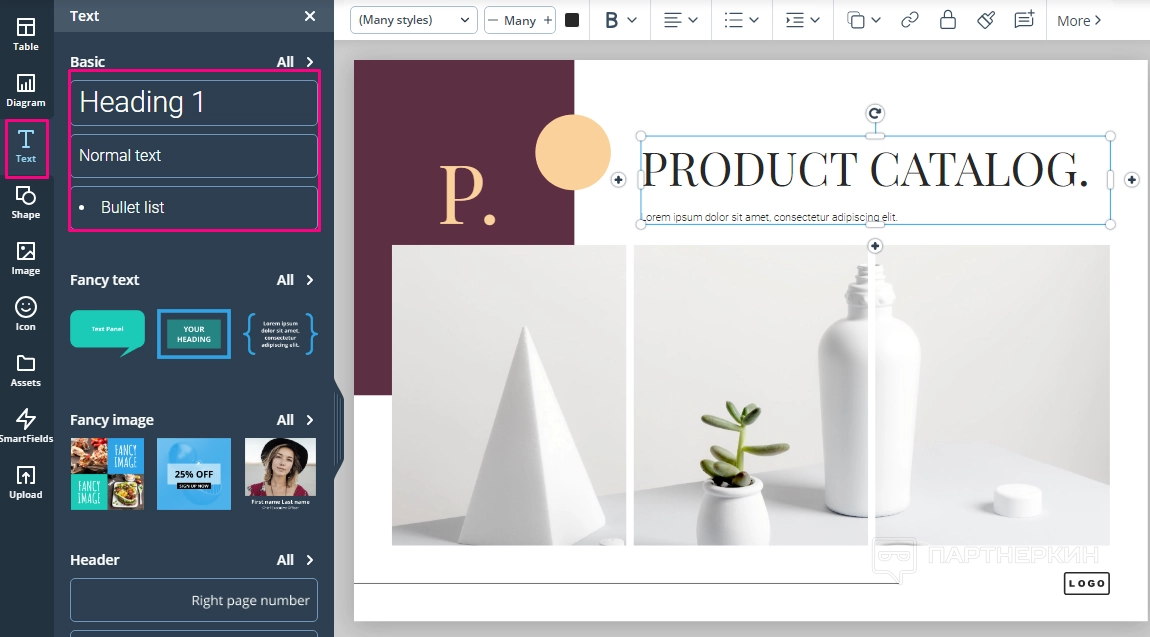Show all Fancy text options
The width and height of the screenshot is (1150, 637).
(x=295, y=280)
